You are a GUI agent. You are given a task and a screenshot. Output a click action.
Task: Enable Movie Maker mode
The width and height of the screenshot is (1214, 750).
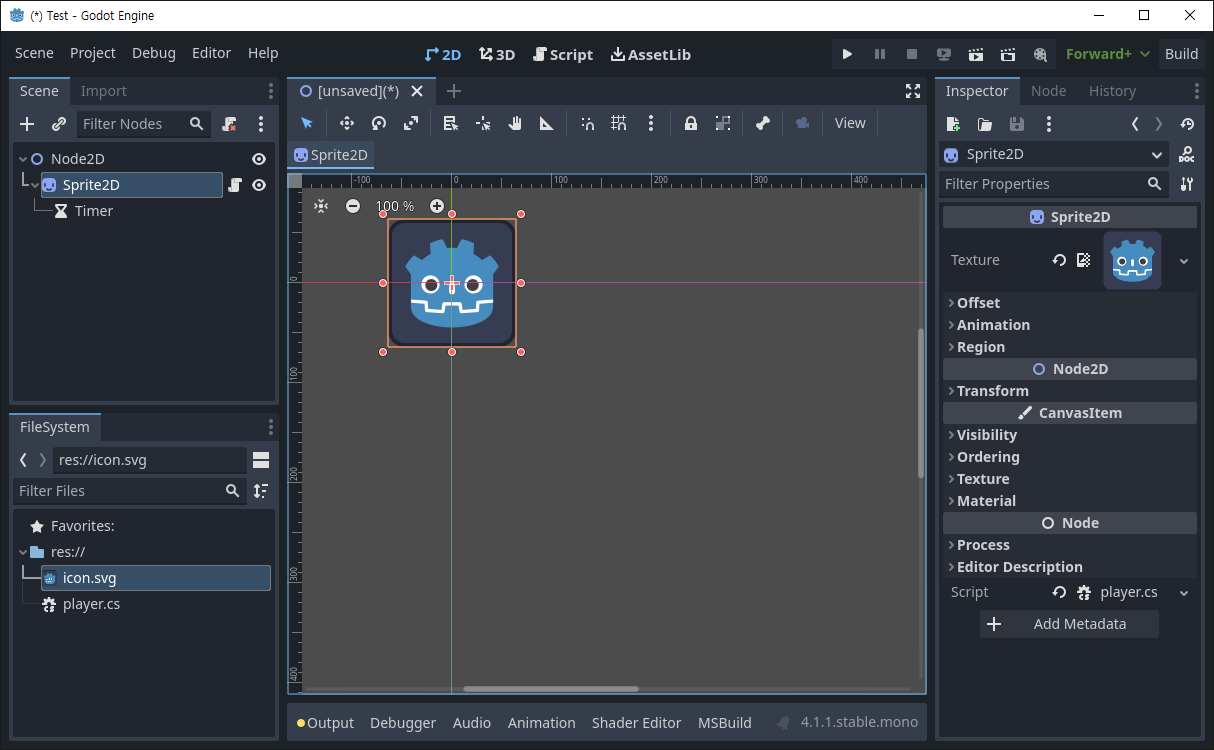[1040, 54]
